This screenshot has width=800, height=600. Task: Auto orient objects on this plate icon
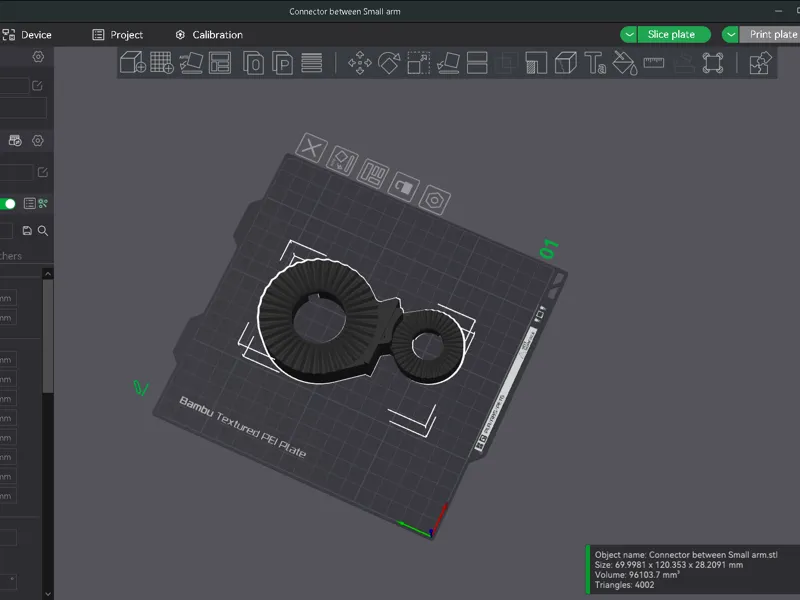pos(342,161)
